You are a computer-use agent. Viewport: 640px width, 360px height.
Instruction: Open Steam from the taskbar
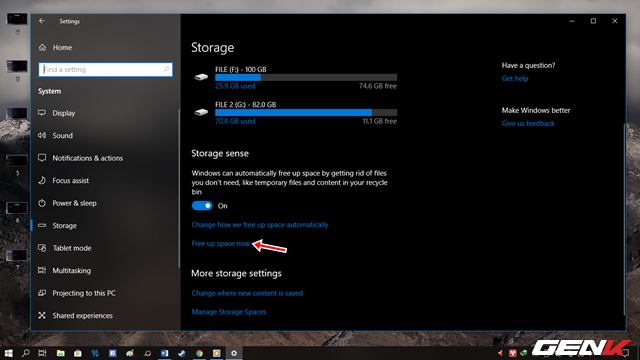click(182, 353)
